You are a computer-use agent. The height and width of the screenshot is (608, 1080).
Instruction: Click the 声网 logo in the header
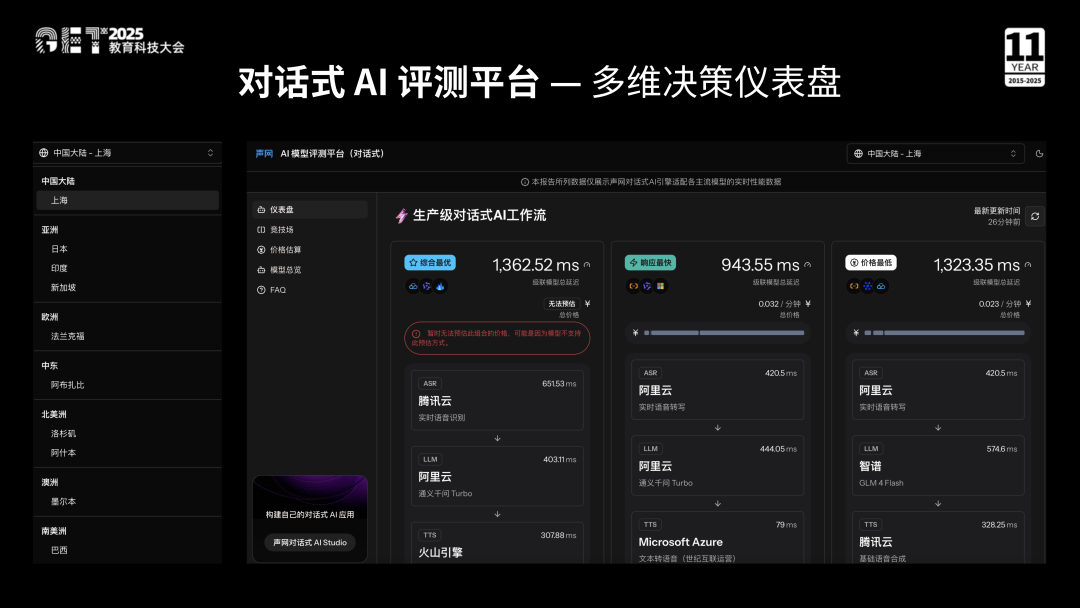(x=264, y=154)
